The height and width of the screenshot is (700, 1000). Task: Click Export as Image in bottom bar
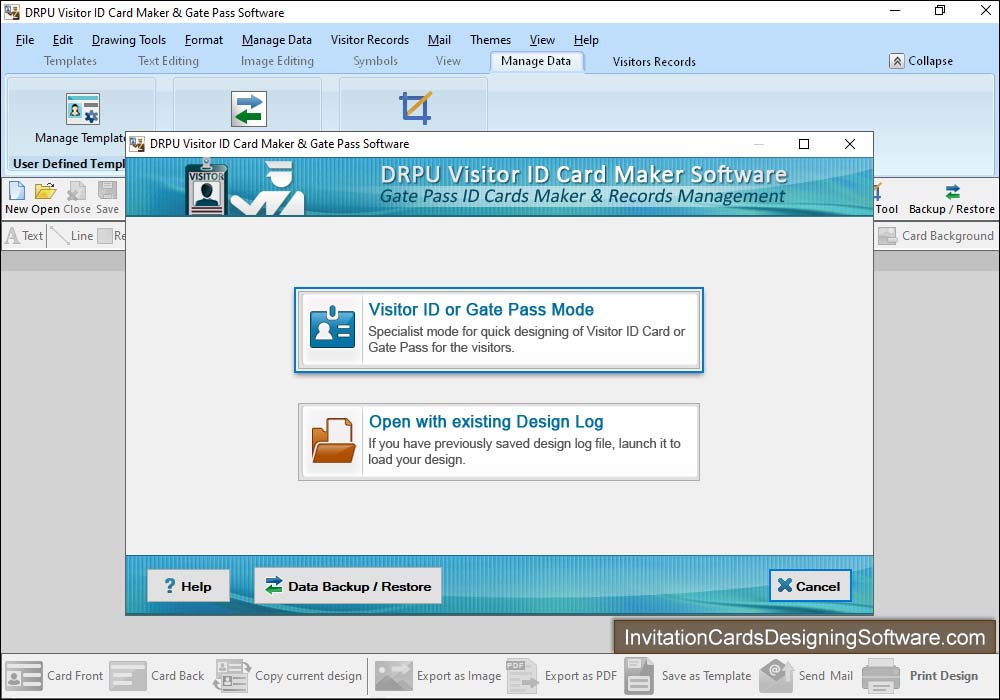438,676
